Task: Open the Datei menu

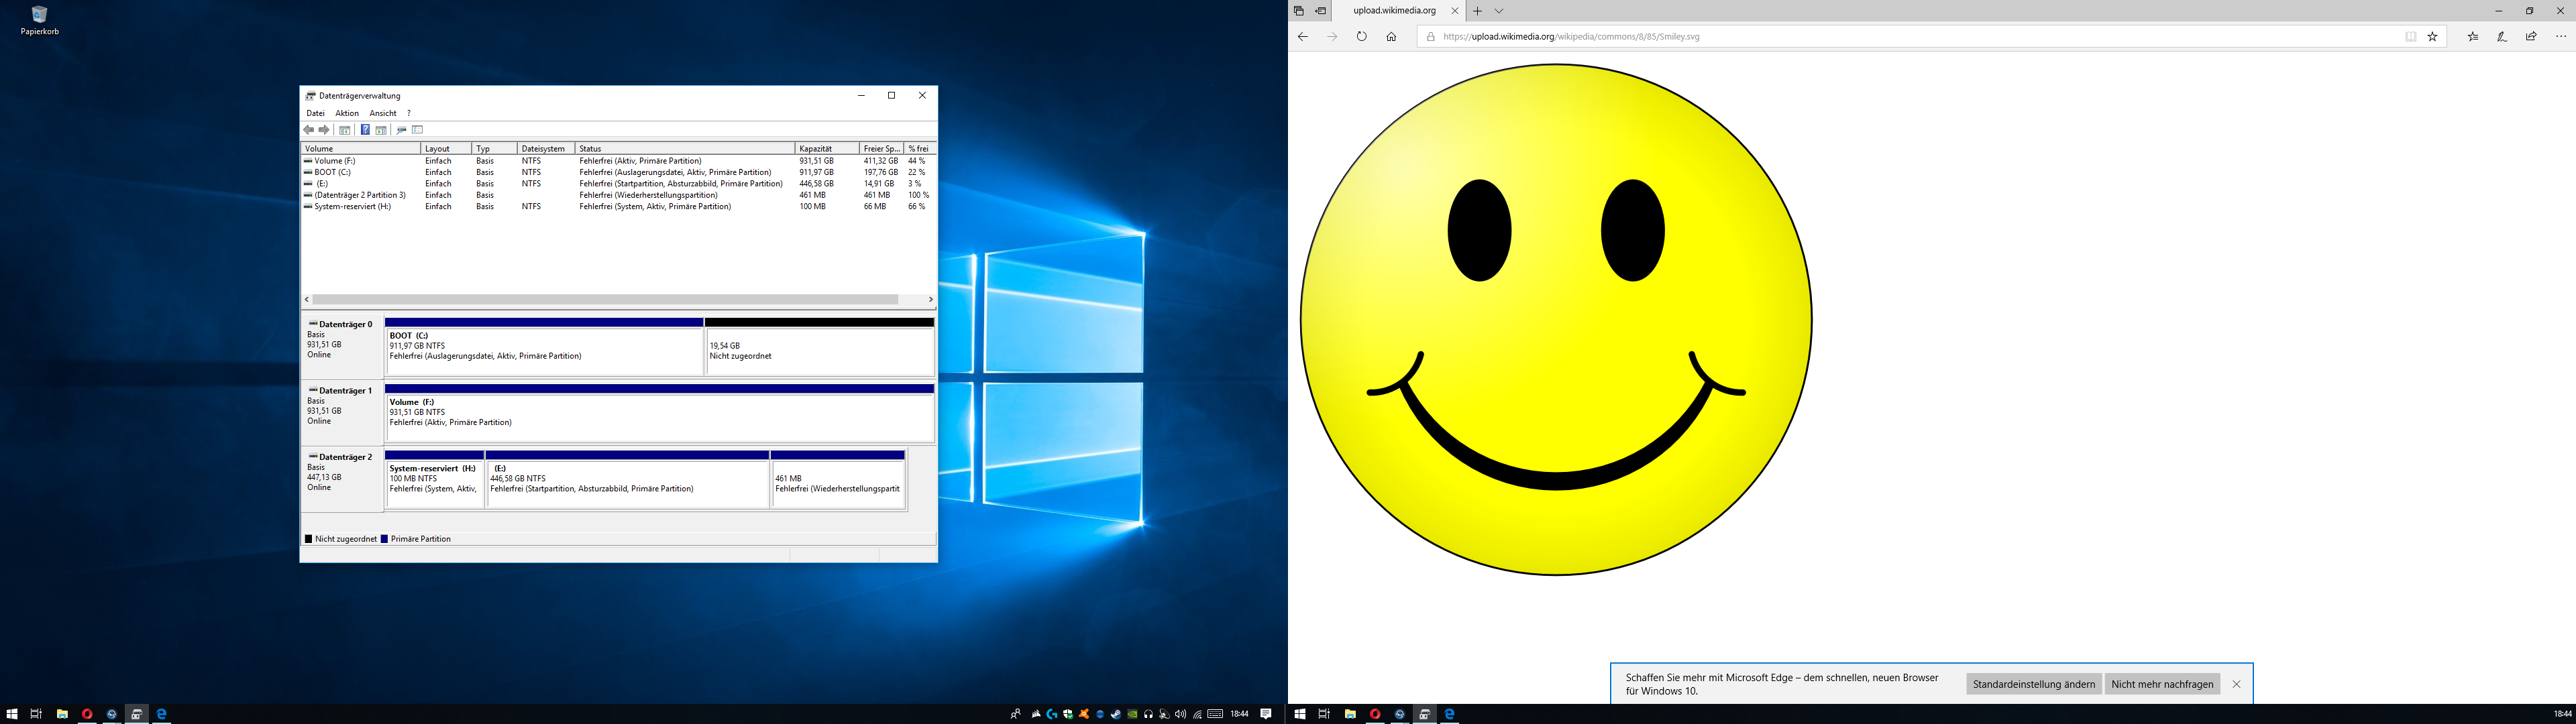Action: tap(315, 113)
